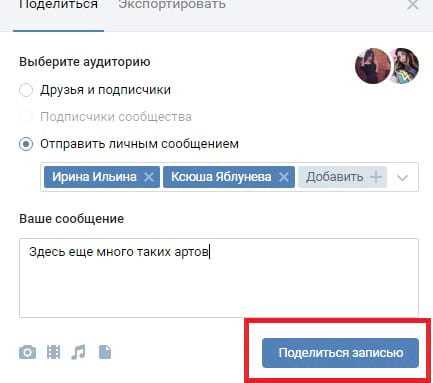Click the Ксюша Яблунева recipient tag
The height and width of the screenshot is (383, 433).
[229, 177]
